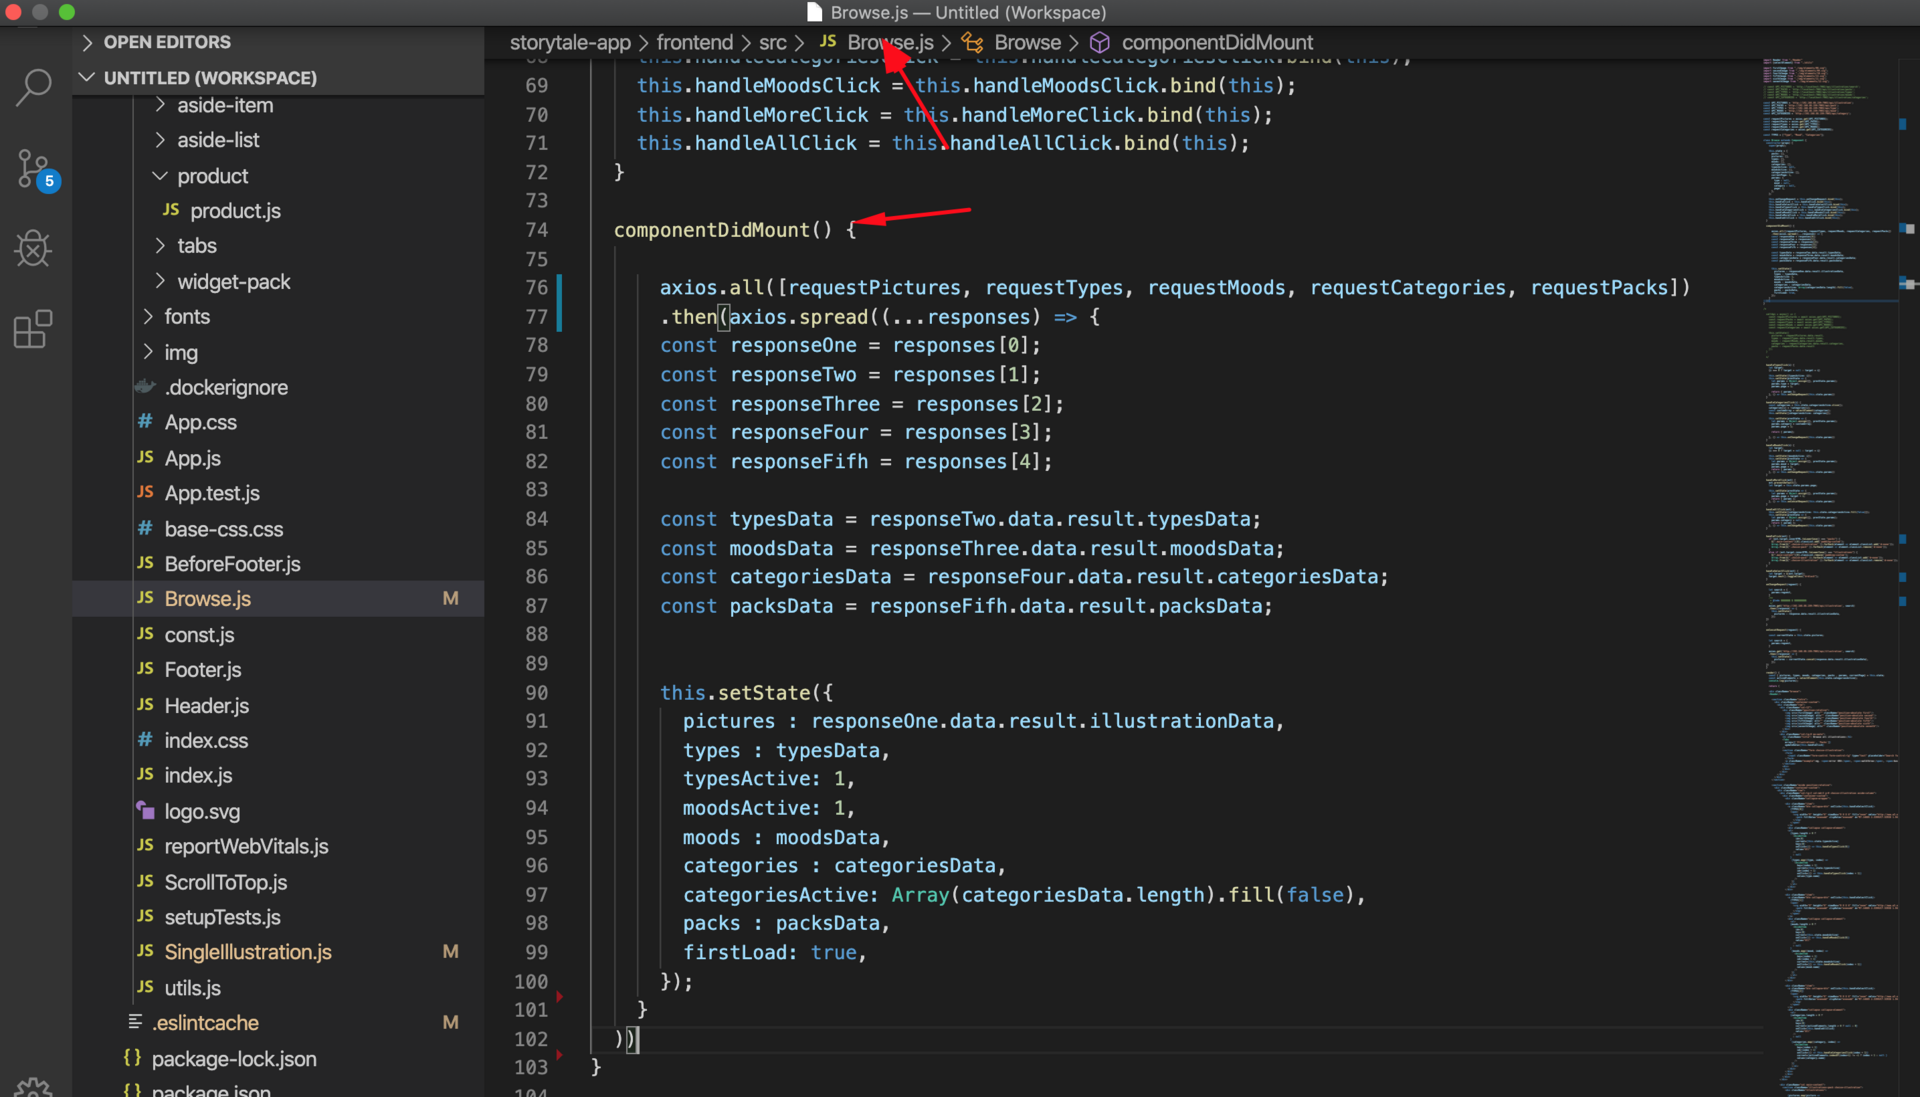Open reportWebVitals.js file
The image size is (1920, 1097).
[x=246, y=847]
